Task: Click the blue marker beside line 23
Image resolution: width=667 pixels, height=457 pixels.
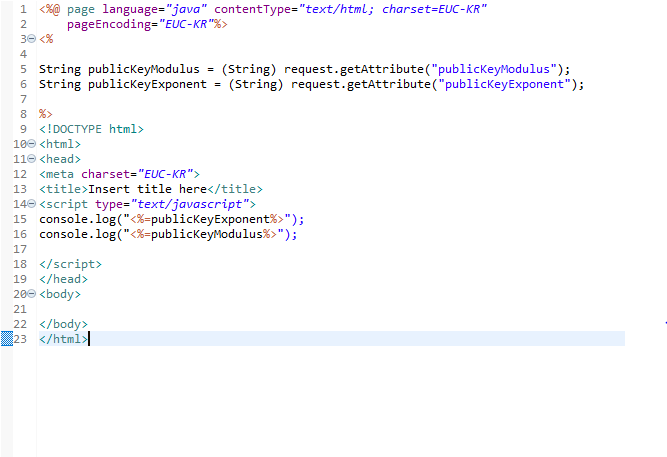Action: coord(7,339)
